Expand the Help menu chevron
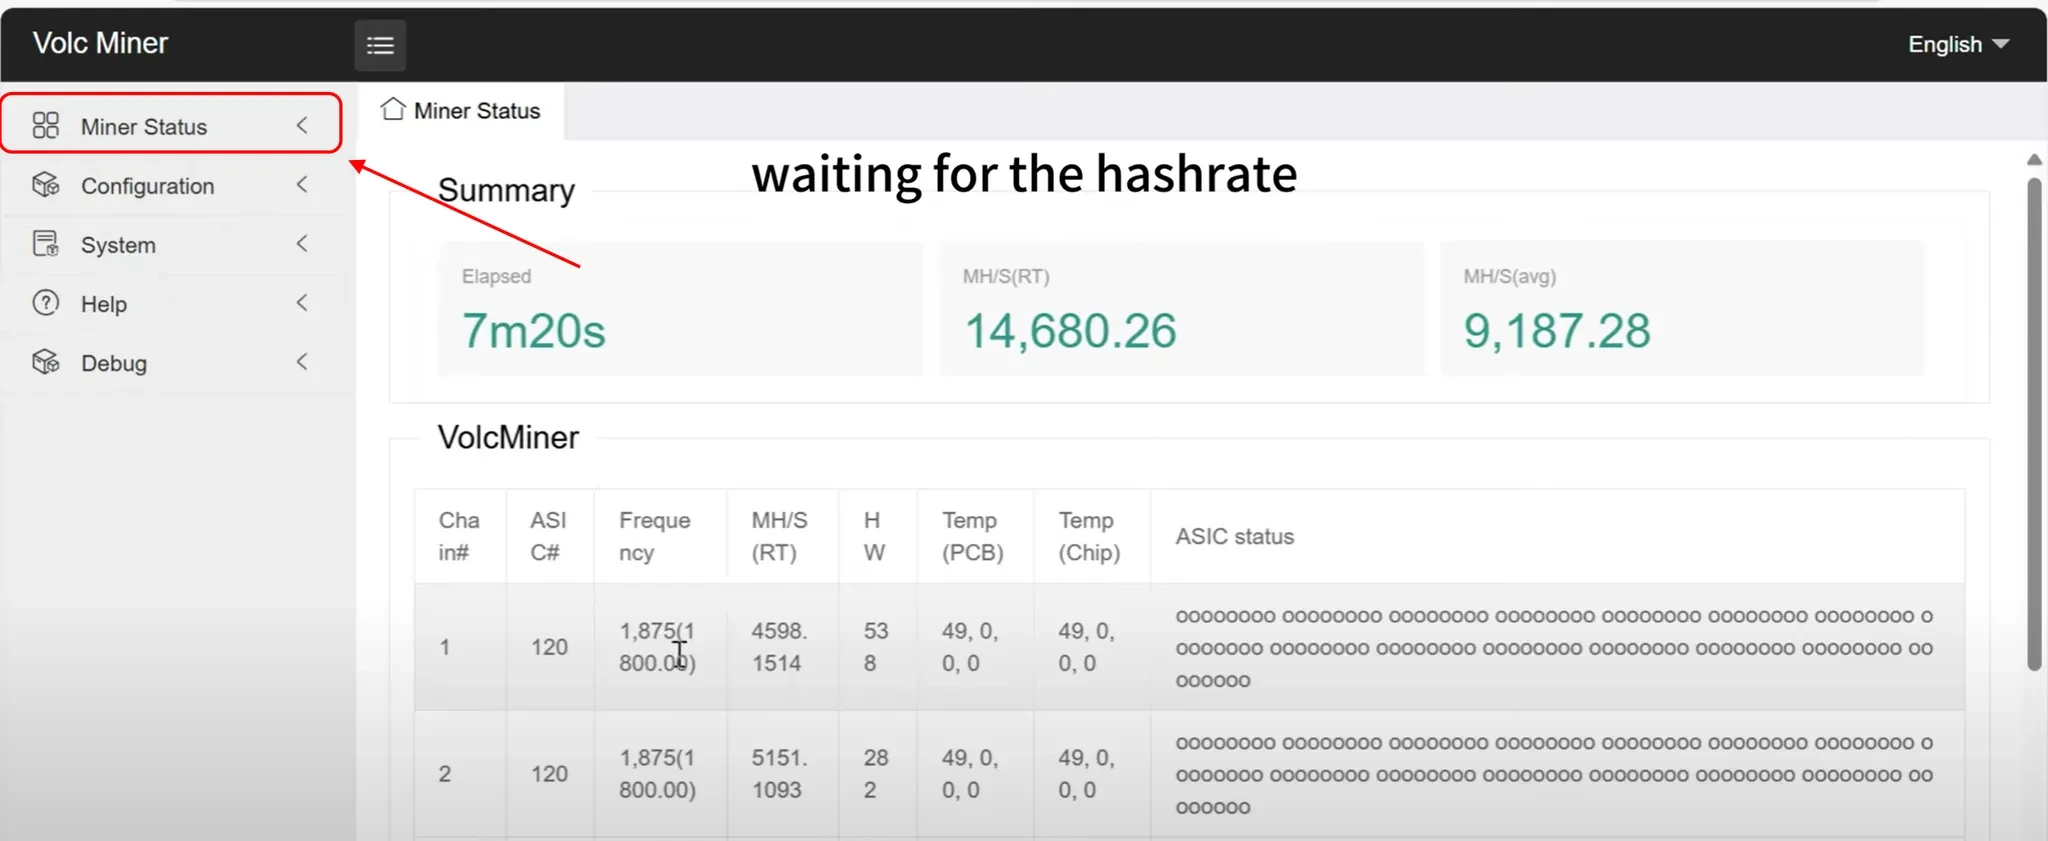The width and height of the screenshot is (2048, 841). [x=302, y=303]
